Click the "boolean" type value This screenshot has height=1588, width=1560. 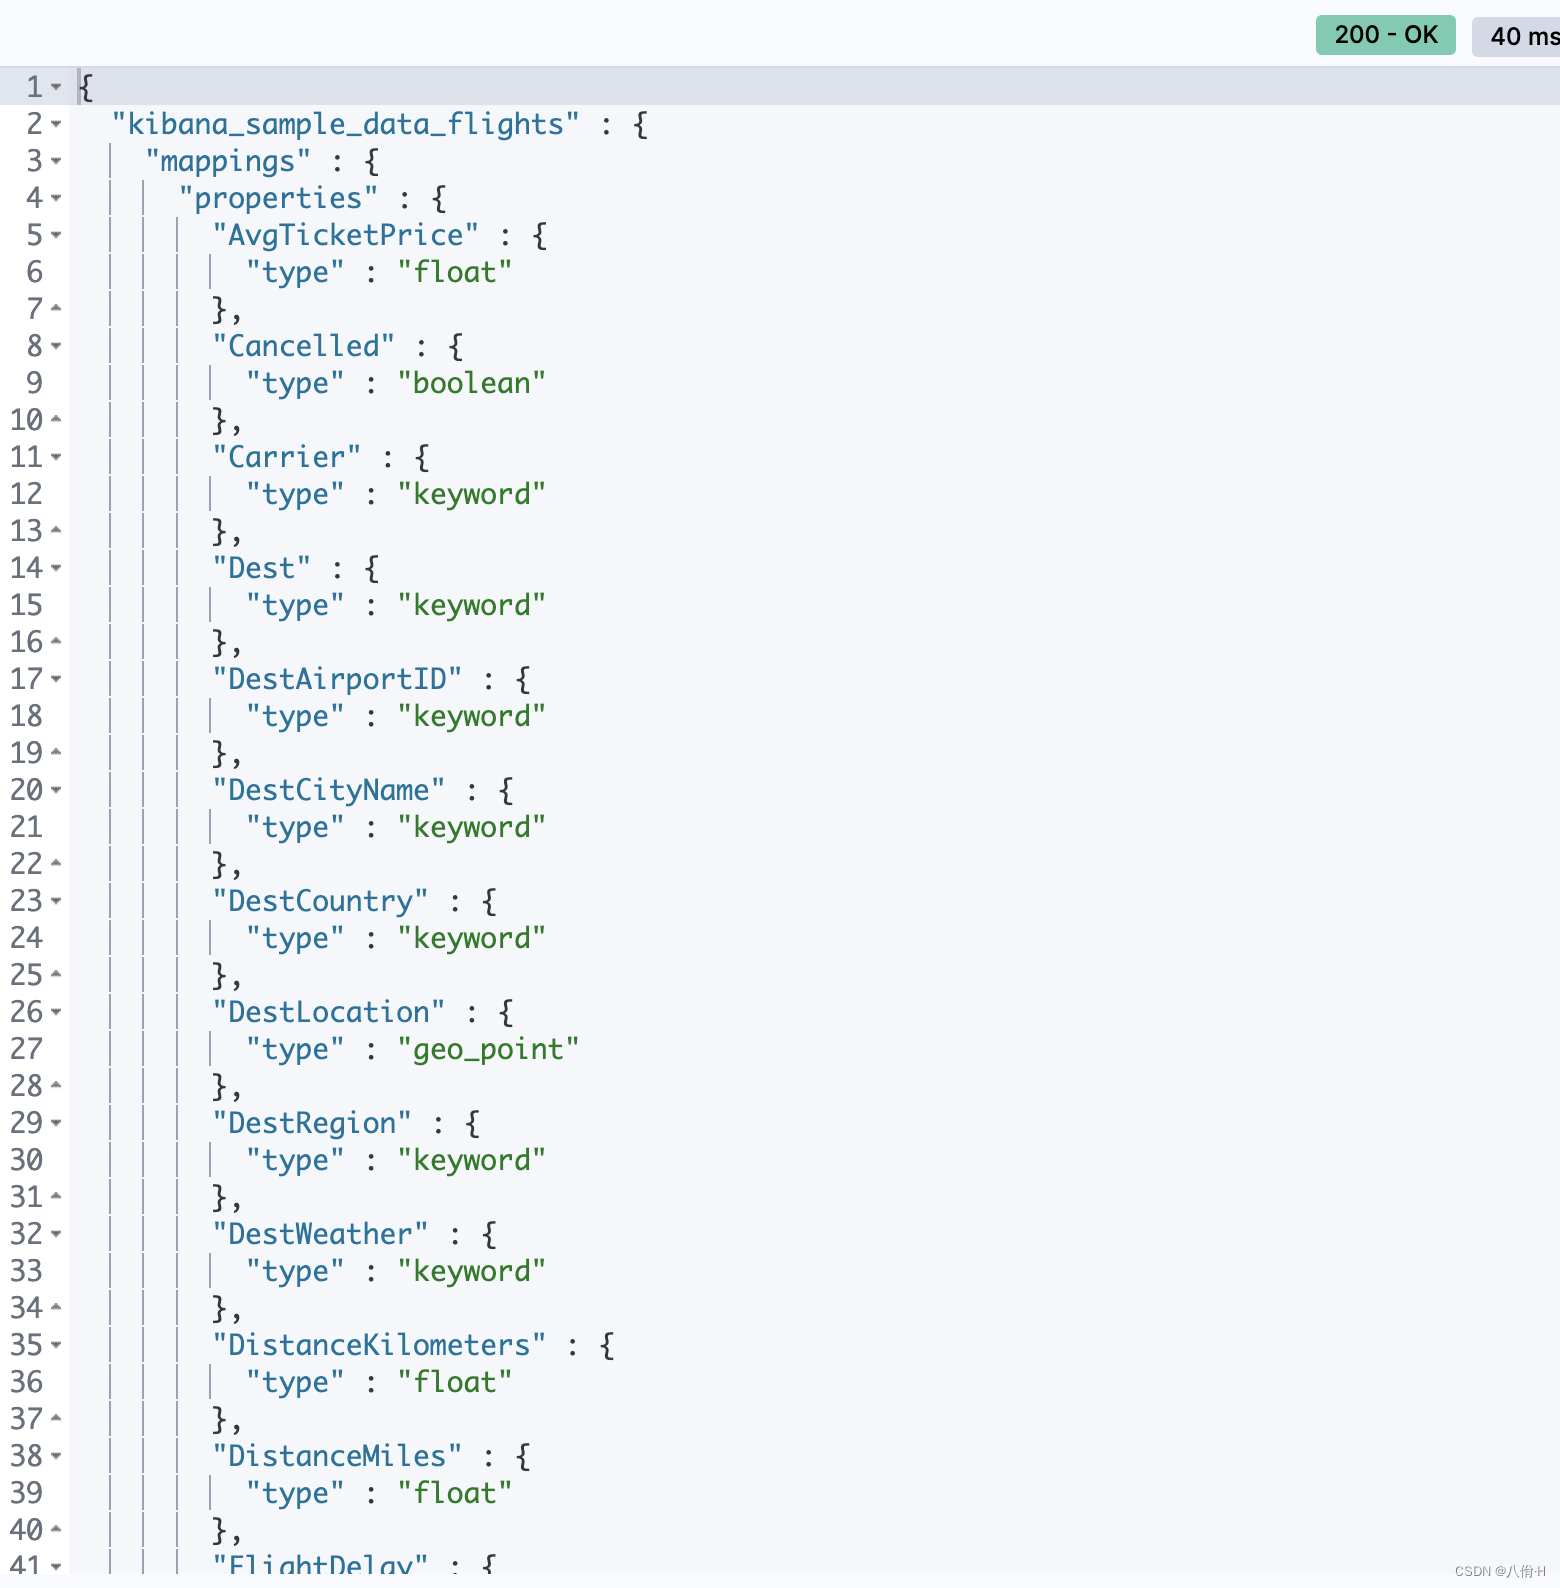click(x=471, y=383)
